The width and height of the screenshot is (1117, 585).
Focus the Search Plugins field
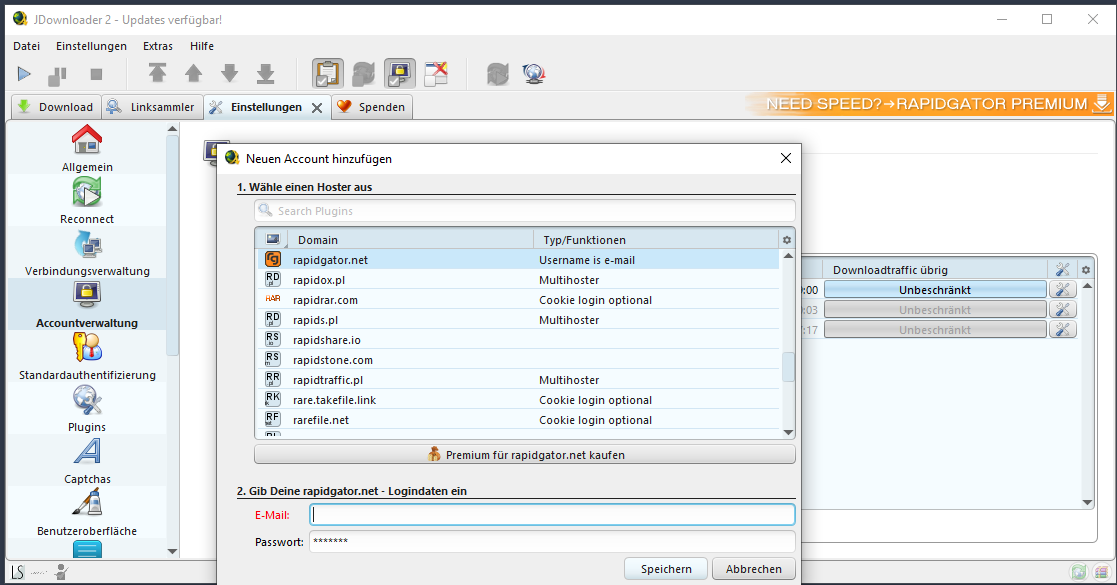(x=524, y=211)
